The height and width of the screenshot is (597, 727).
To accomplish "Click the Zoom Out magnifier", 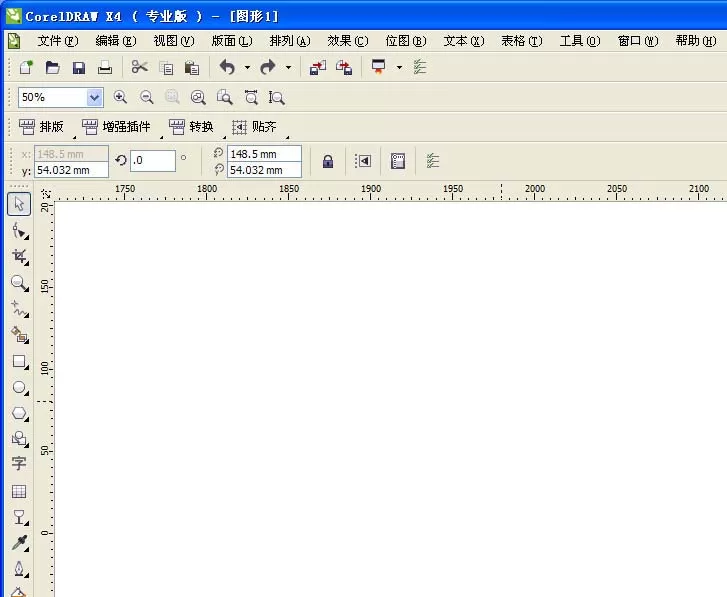I will pos(147,97).
